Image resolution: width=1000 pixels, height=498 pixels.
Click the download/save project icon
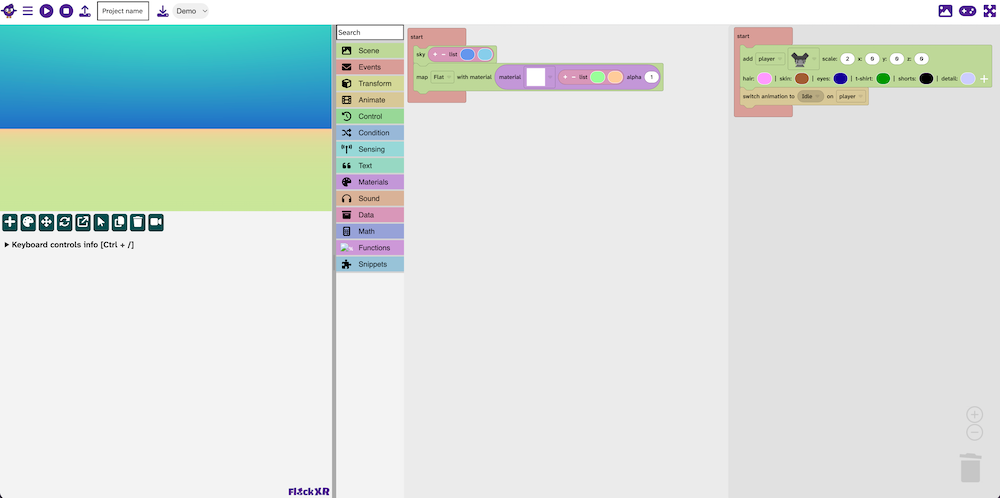(163, 11)
